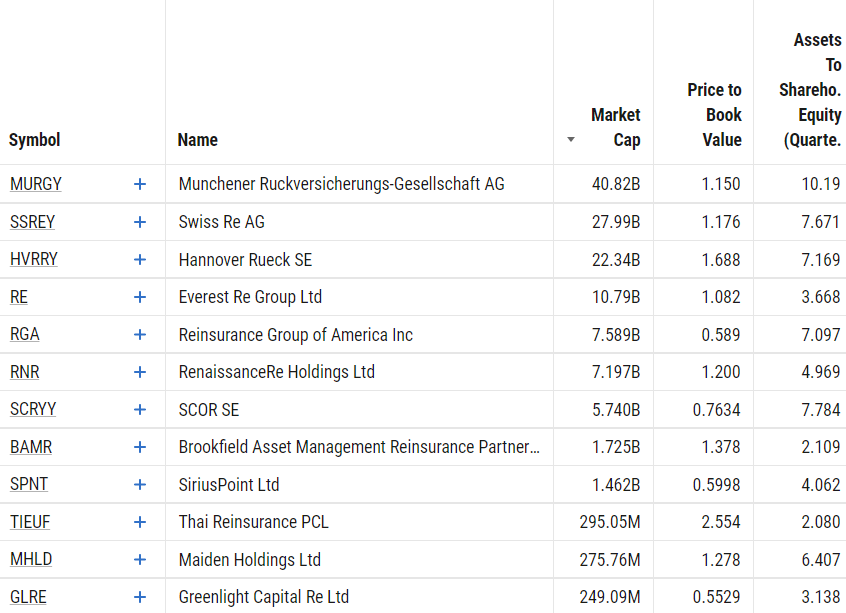The width and height of the screenshot is (846, 613).
Task: Click the 295.05M market cap value
Action: click(x=610, y=522)
